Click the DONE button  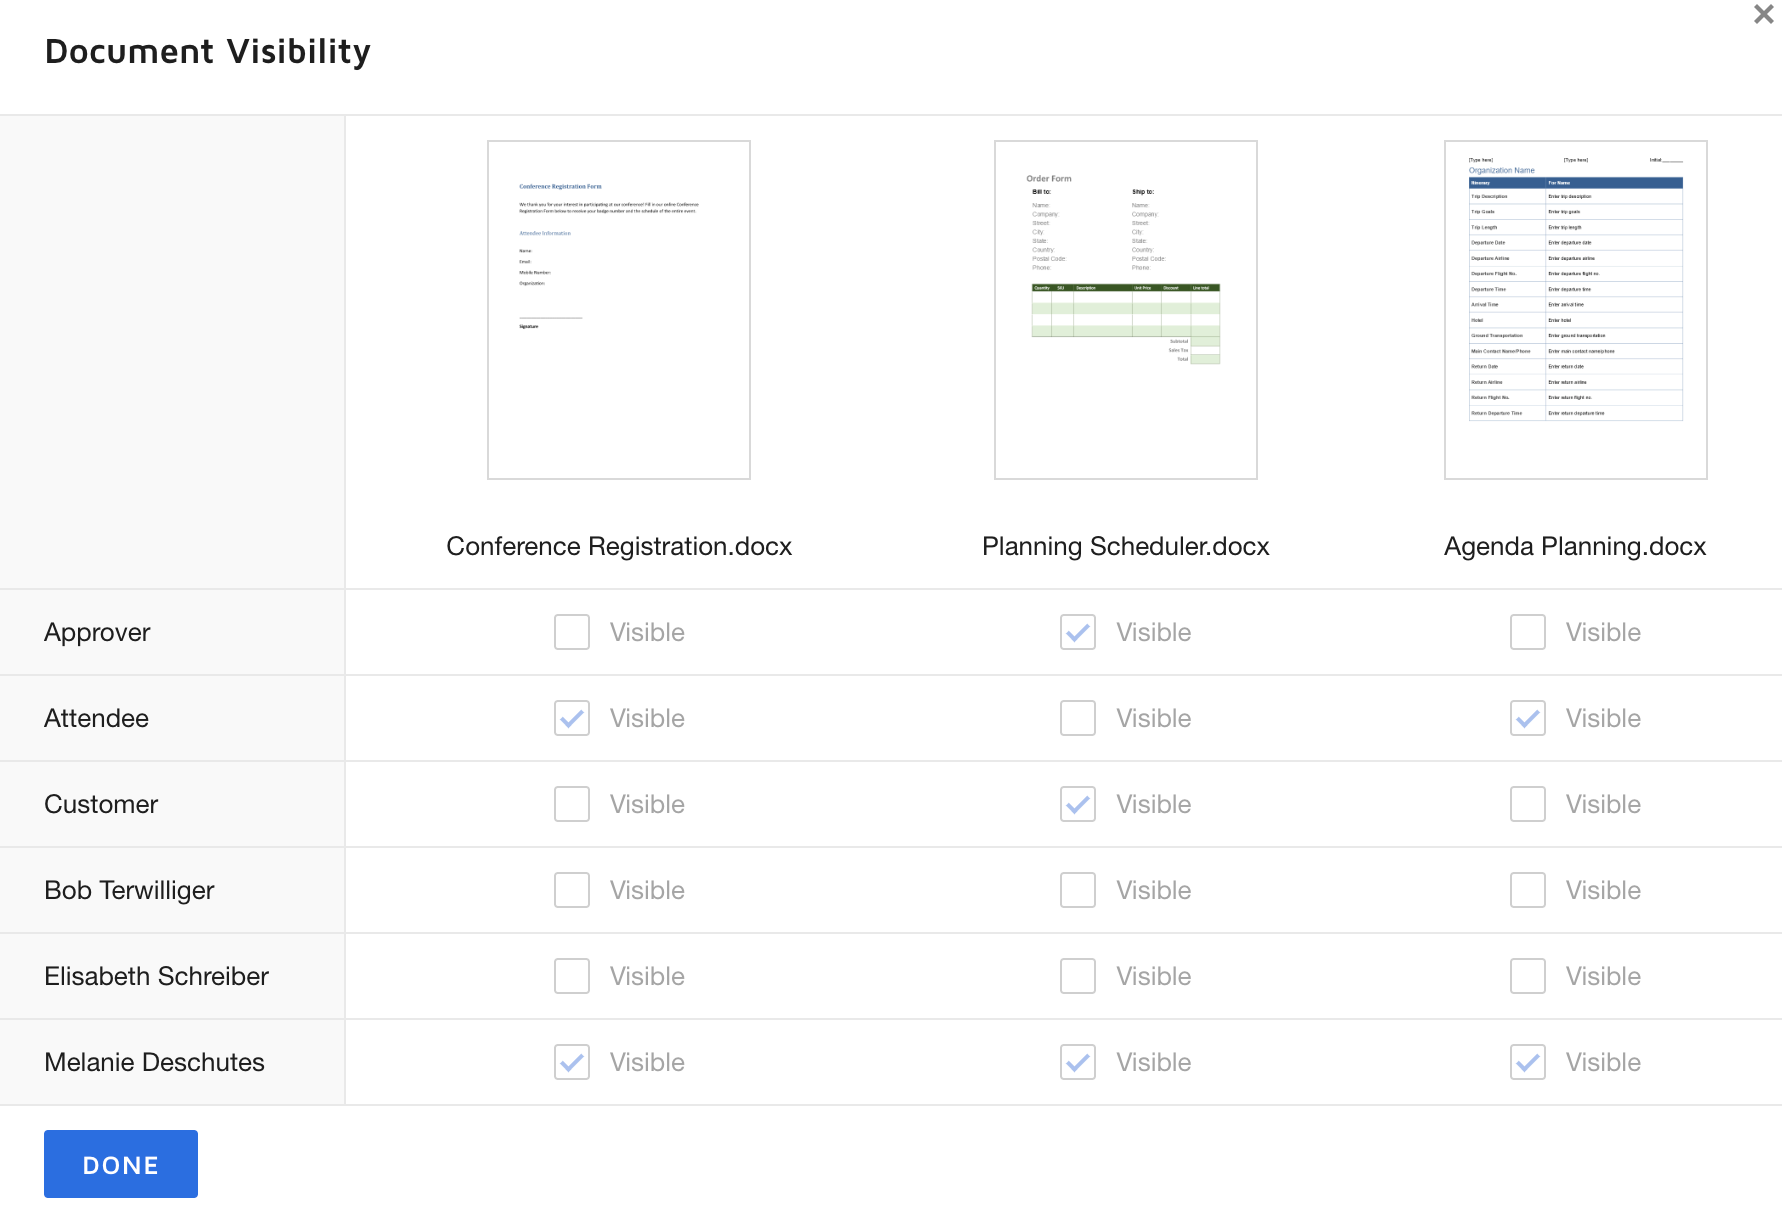[x=120, y=1163]
